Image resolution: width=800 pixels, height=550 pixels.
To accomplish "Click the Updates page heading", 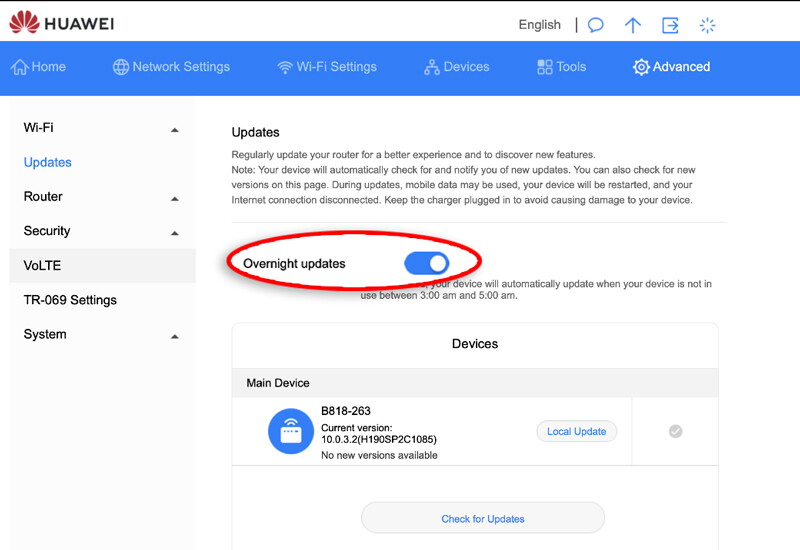I will click(x=256, y=132).
